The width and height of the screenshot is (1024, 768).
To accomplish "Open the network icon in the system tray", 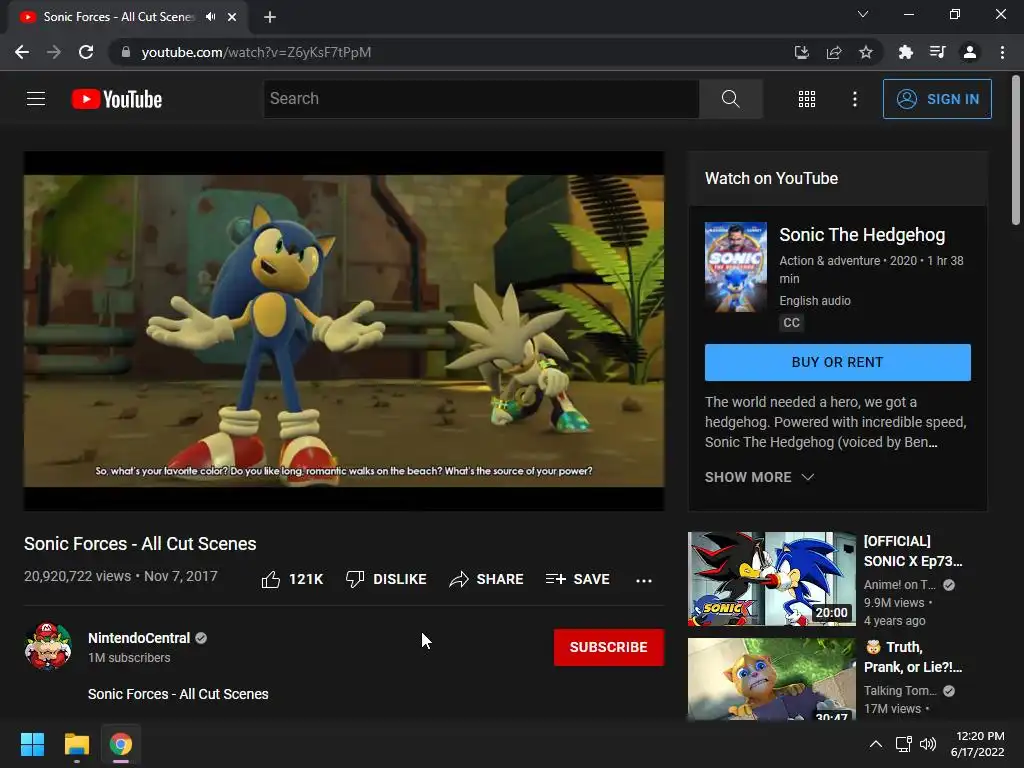I will [903, 744].
